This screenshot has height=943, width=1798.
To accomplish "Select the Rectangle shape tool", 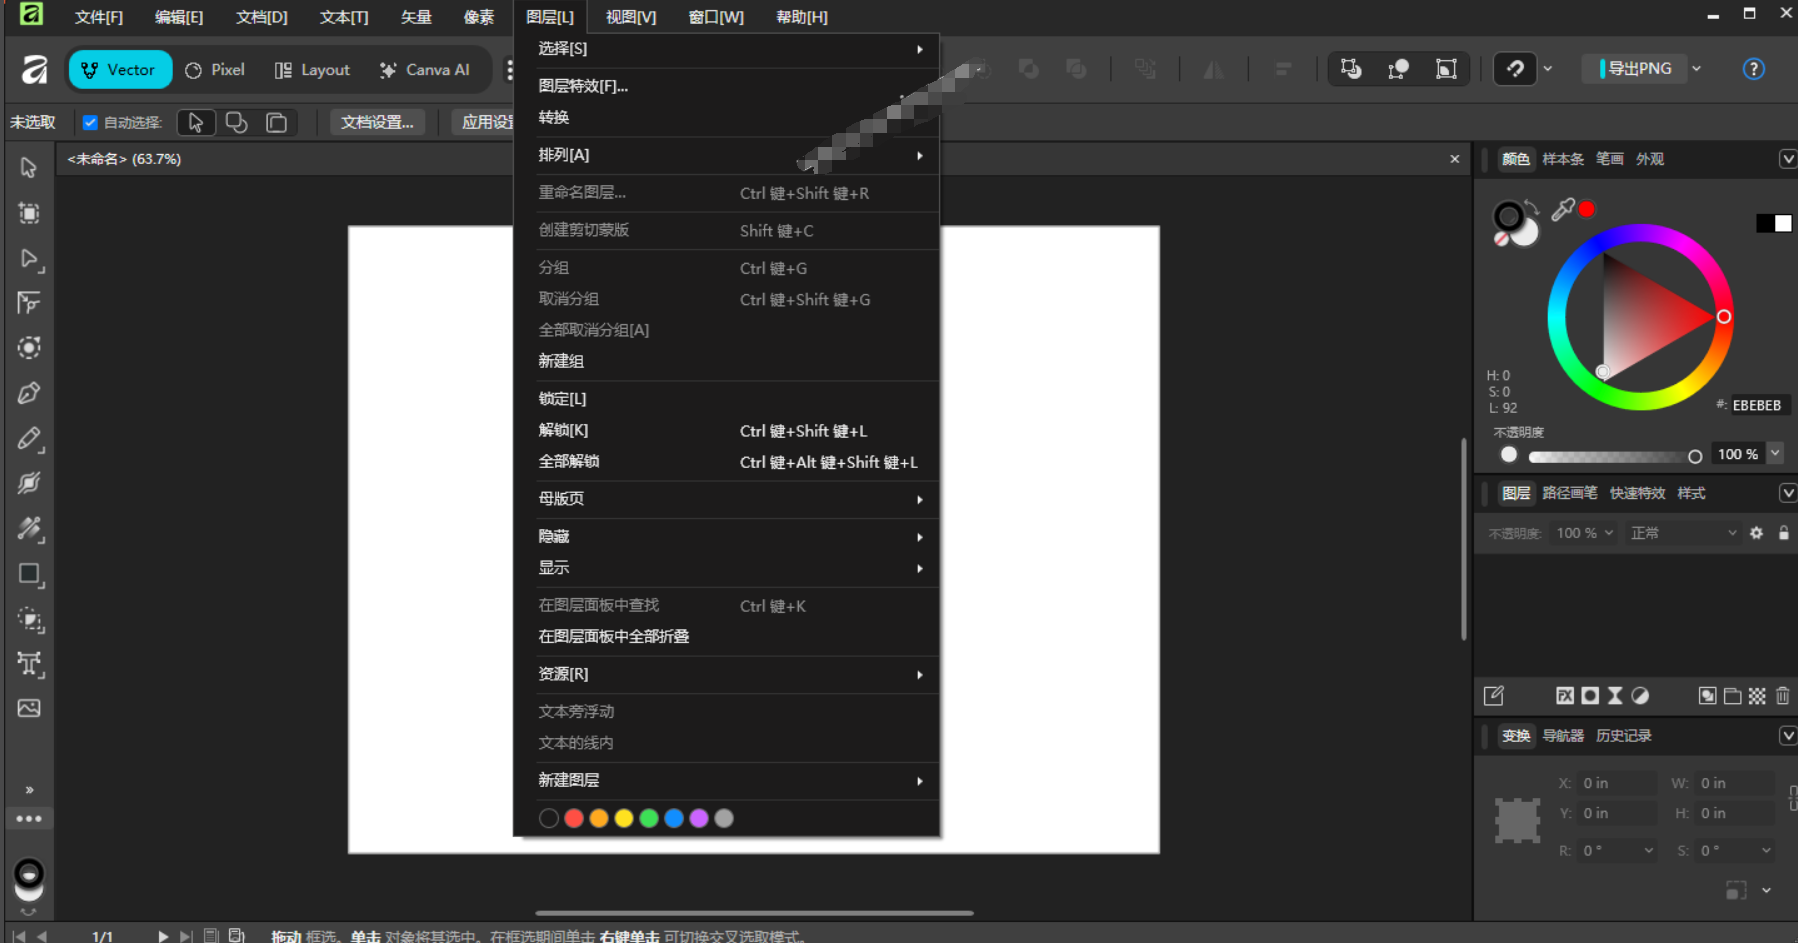I will click(x=29, y=574).
